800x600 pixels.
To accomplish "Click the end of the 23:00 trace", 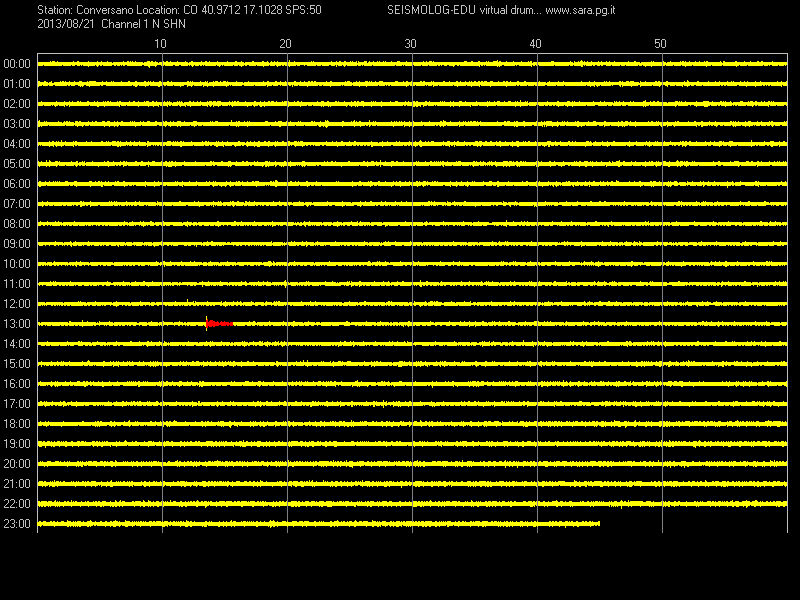I will click(599, 523).
